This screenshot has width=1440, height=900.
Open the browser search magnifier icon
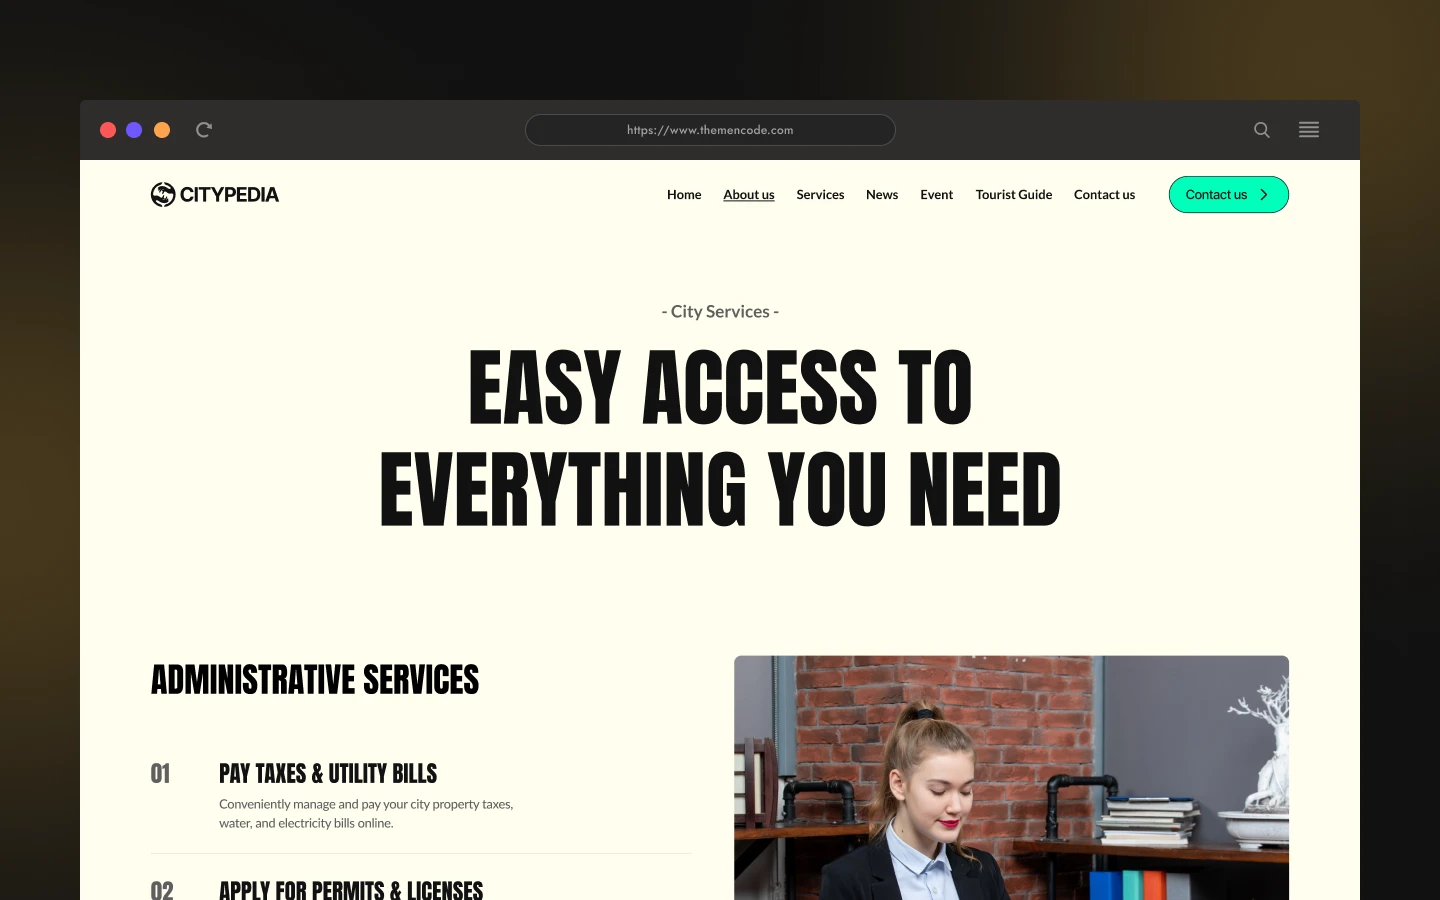click(1262, 130)
